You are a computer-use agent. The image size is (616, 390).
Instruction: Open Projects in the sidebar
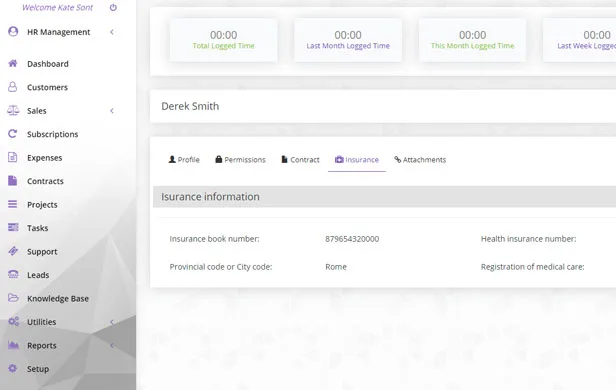[42, 205]
